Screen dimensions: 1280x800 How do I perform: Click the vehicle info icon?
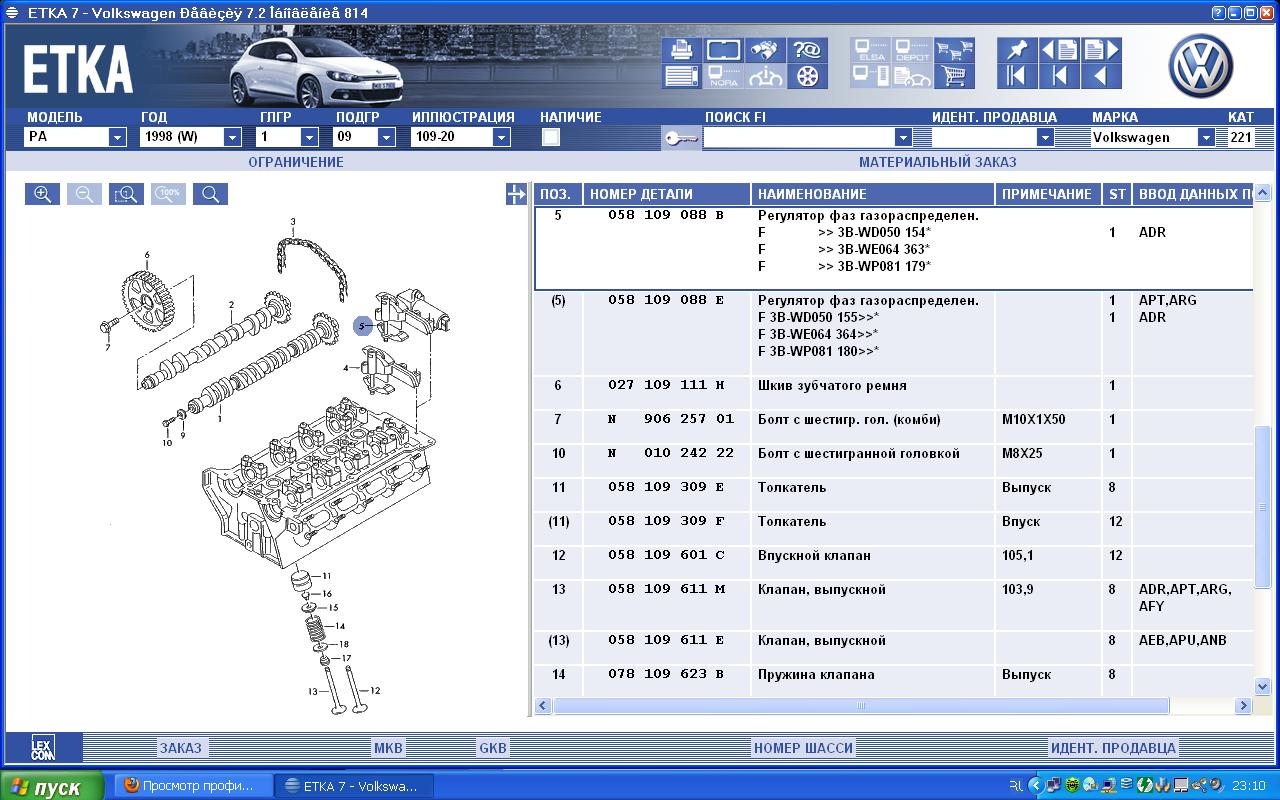(765, 76)
